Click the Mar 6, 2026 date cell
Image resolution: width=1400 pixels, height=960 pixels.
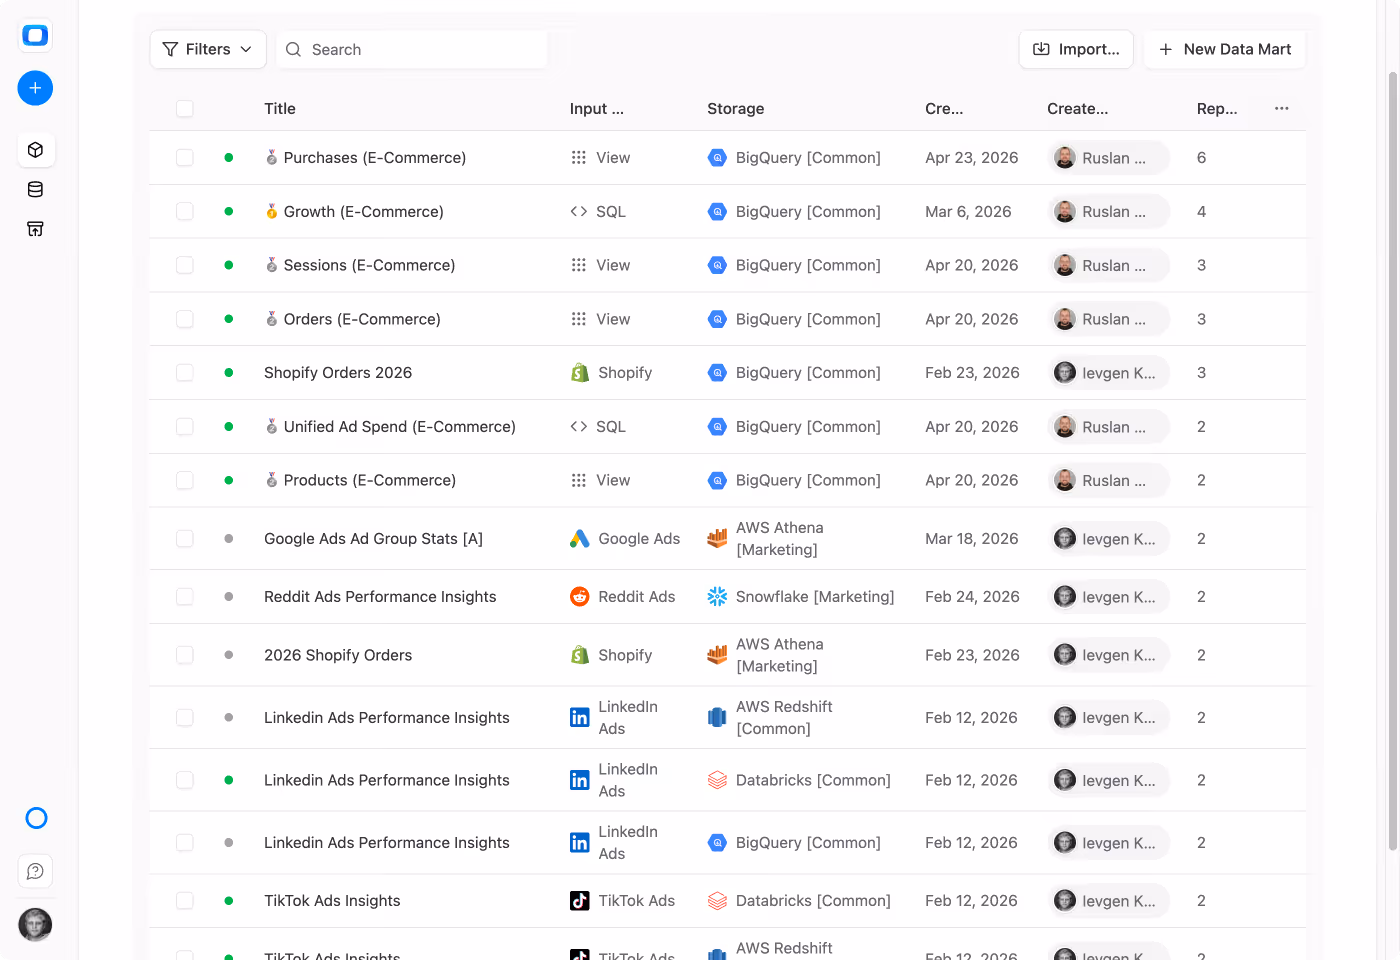pos(968,212)
